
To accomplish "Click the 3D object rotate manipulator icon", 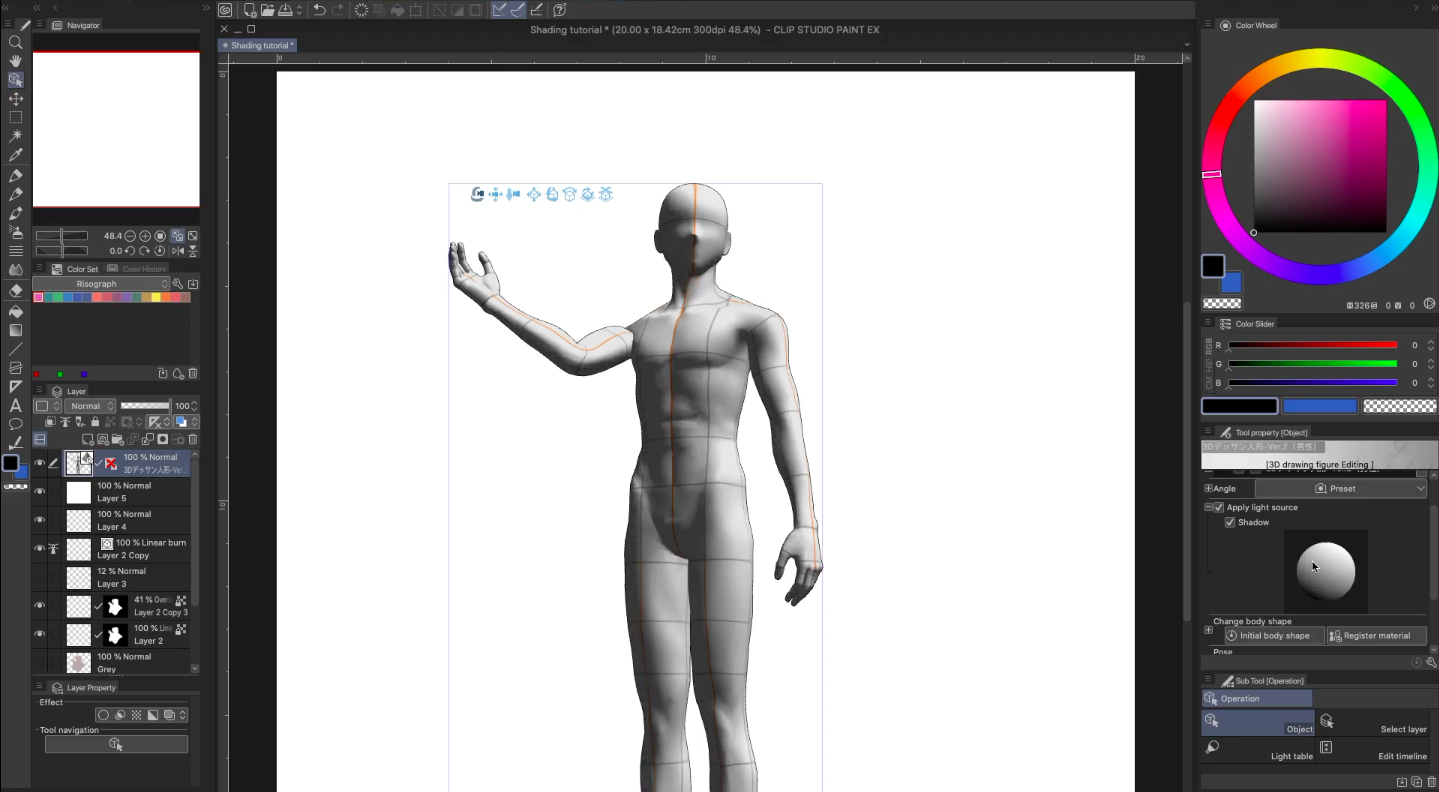I will (x=552, y=194).
